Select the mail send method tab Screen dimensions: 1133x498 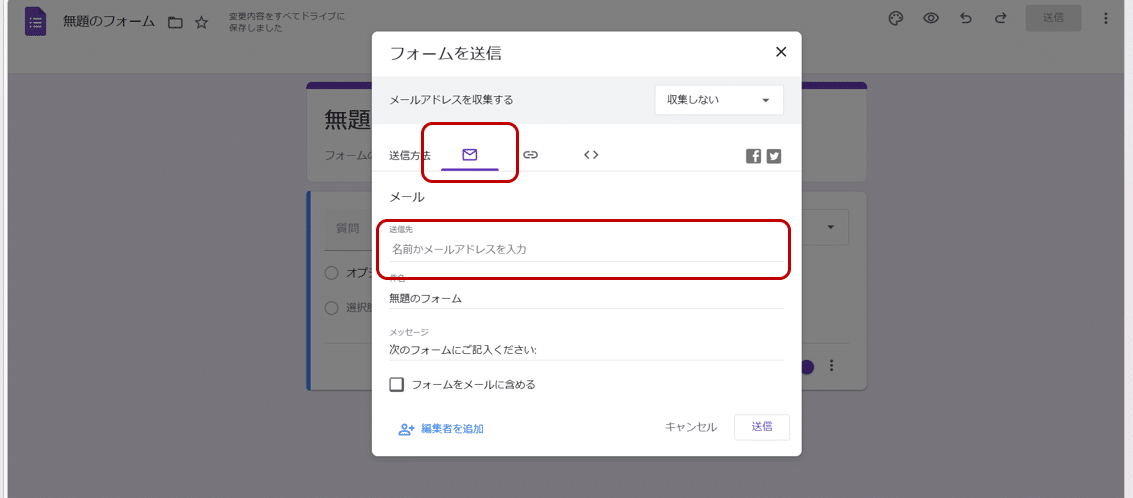click(470, 155)
